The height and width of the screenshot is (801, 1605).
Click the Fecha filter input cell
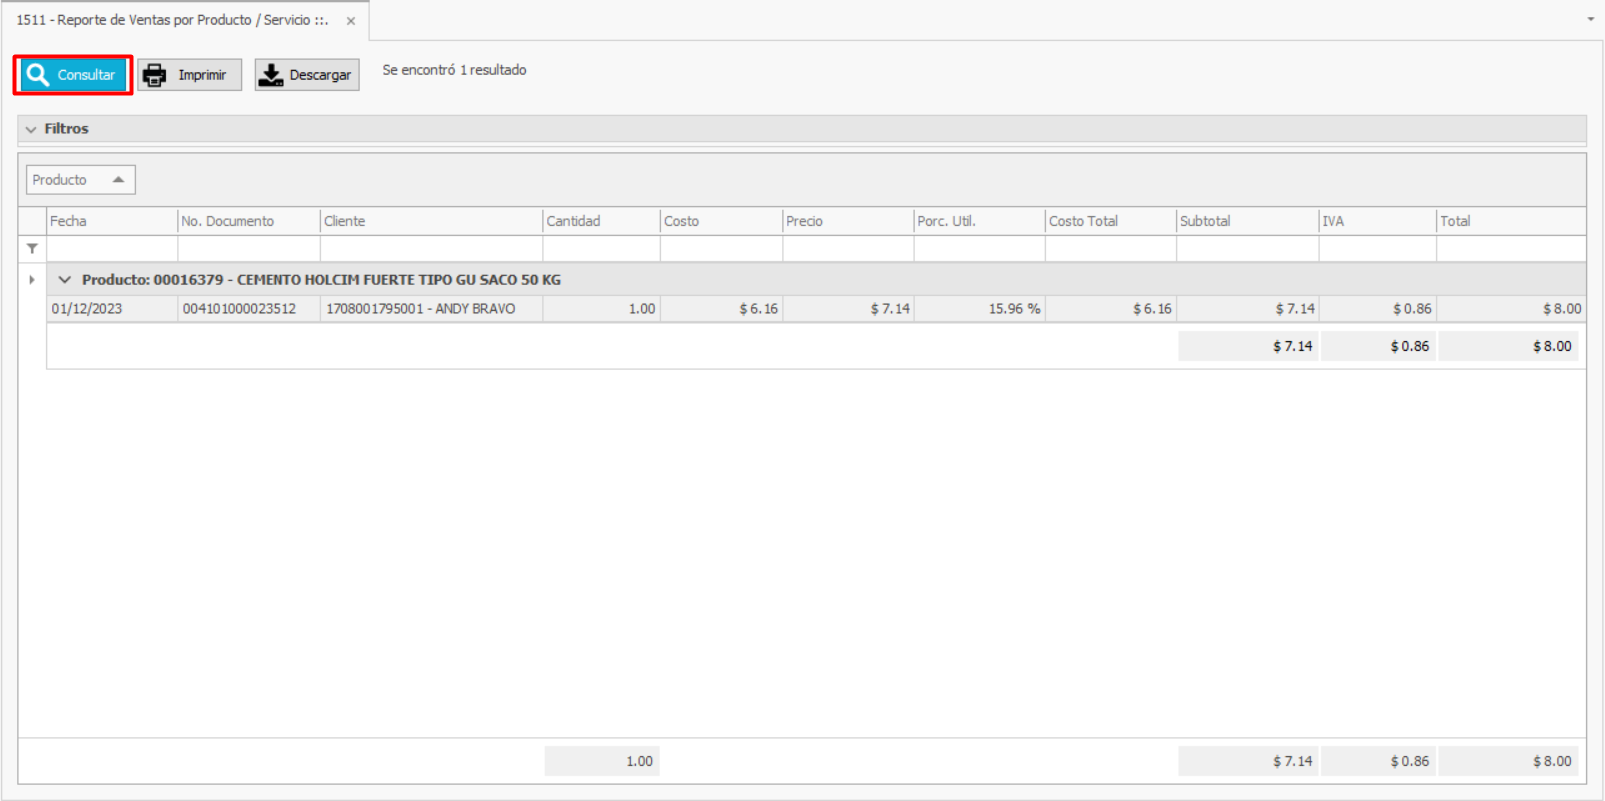[112, 249]
